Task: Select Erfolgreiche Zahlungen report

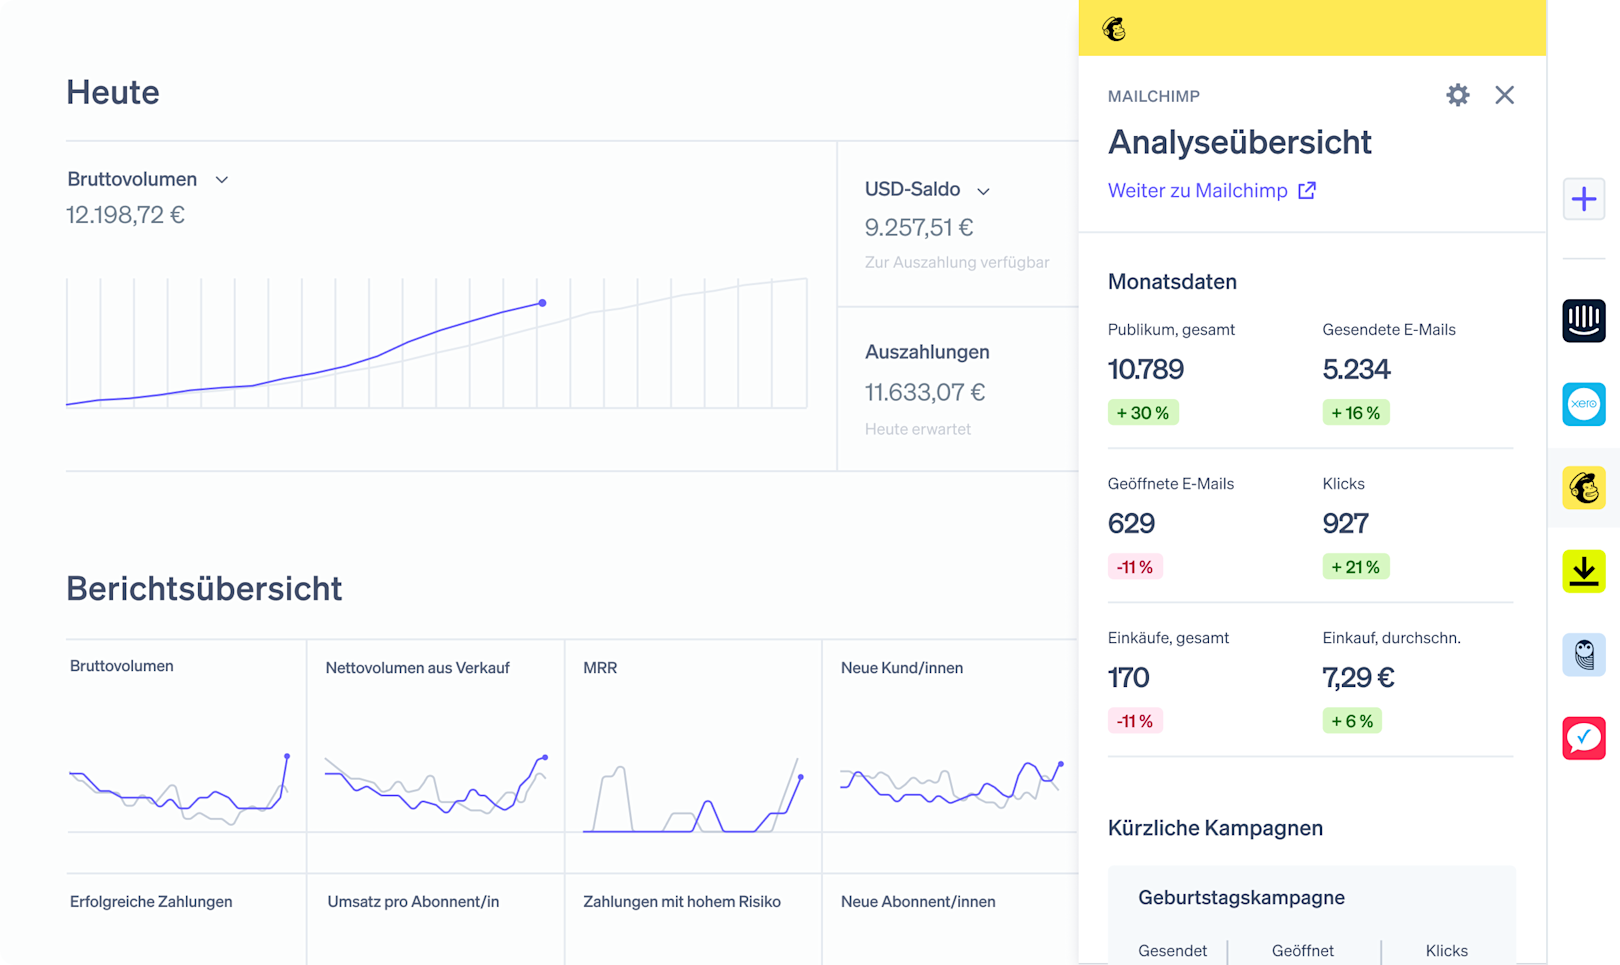Action: tap(151, 902)
